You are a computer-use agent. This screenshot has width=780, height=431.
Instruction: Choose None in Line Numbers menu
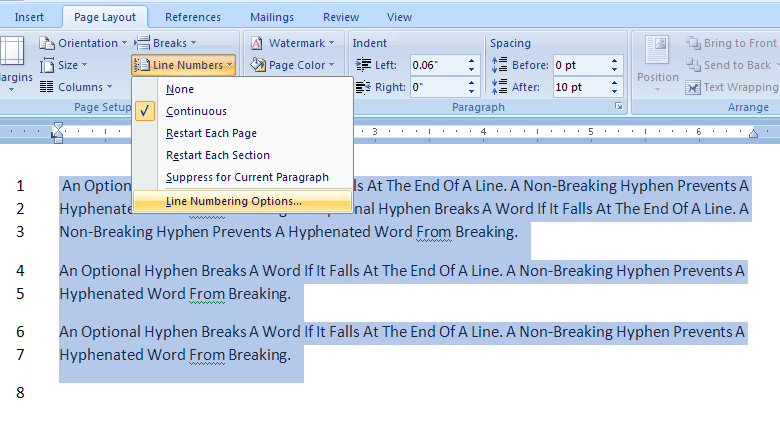(243, 89)
